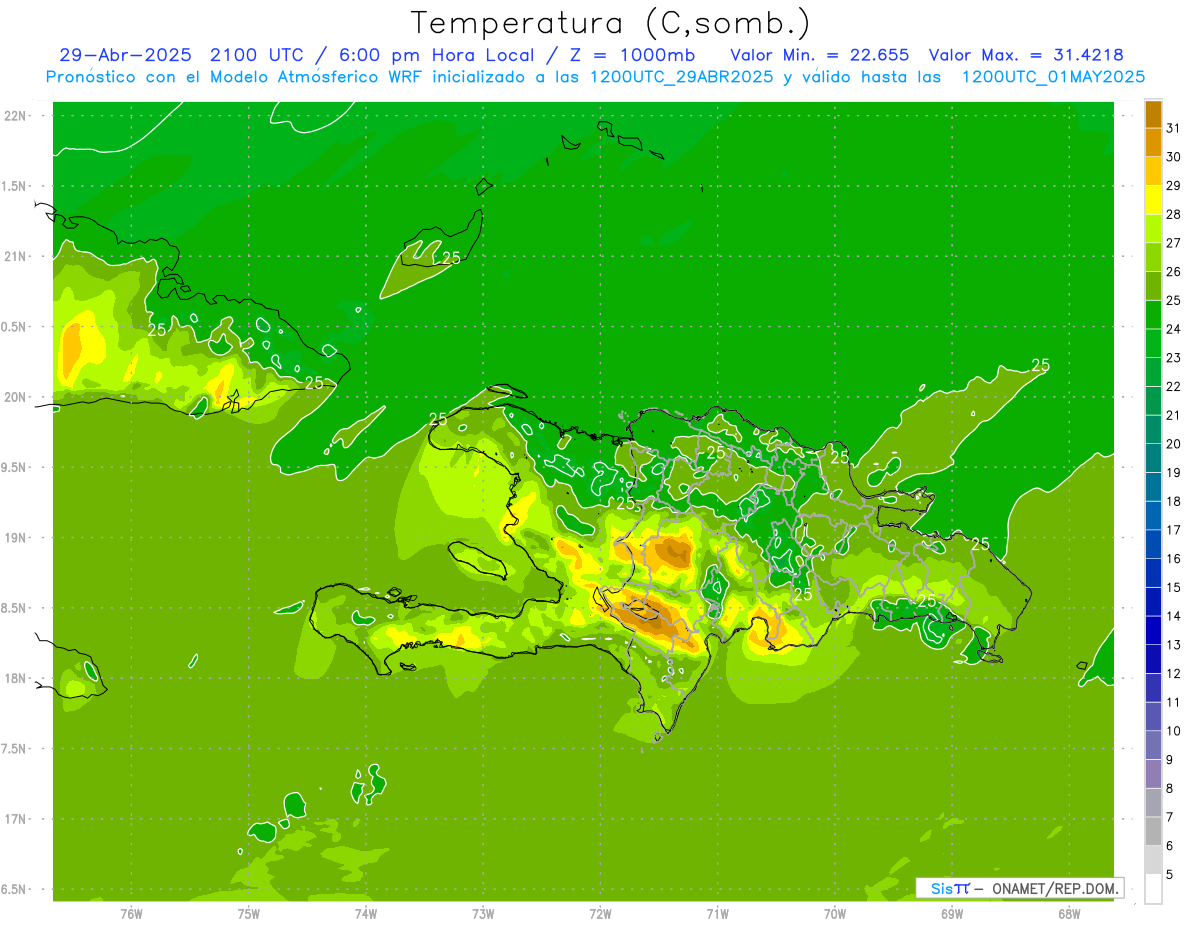Click "2100 UTC" time label in header
The image size is (1200, 927).
coord(258,55)
